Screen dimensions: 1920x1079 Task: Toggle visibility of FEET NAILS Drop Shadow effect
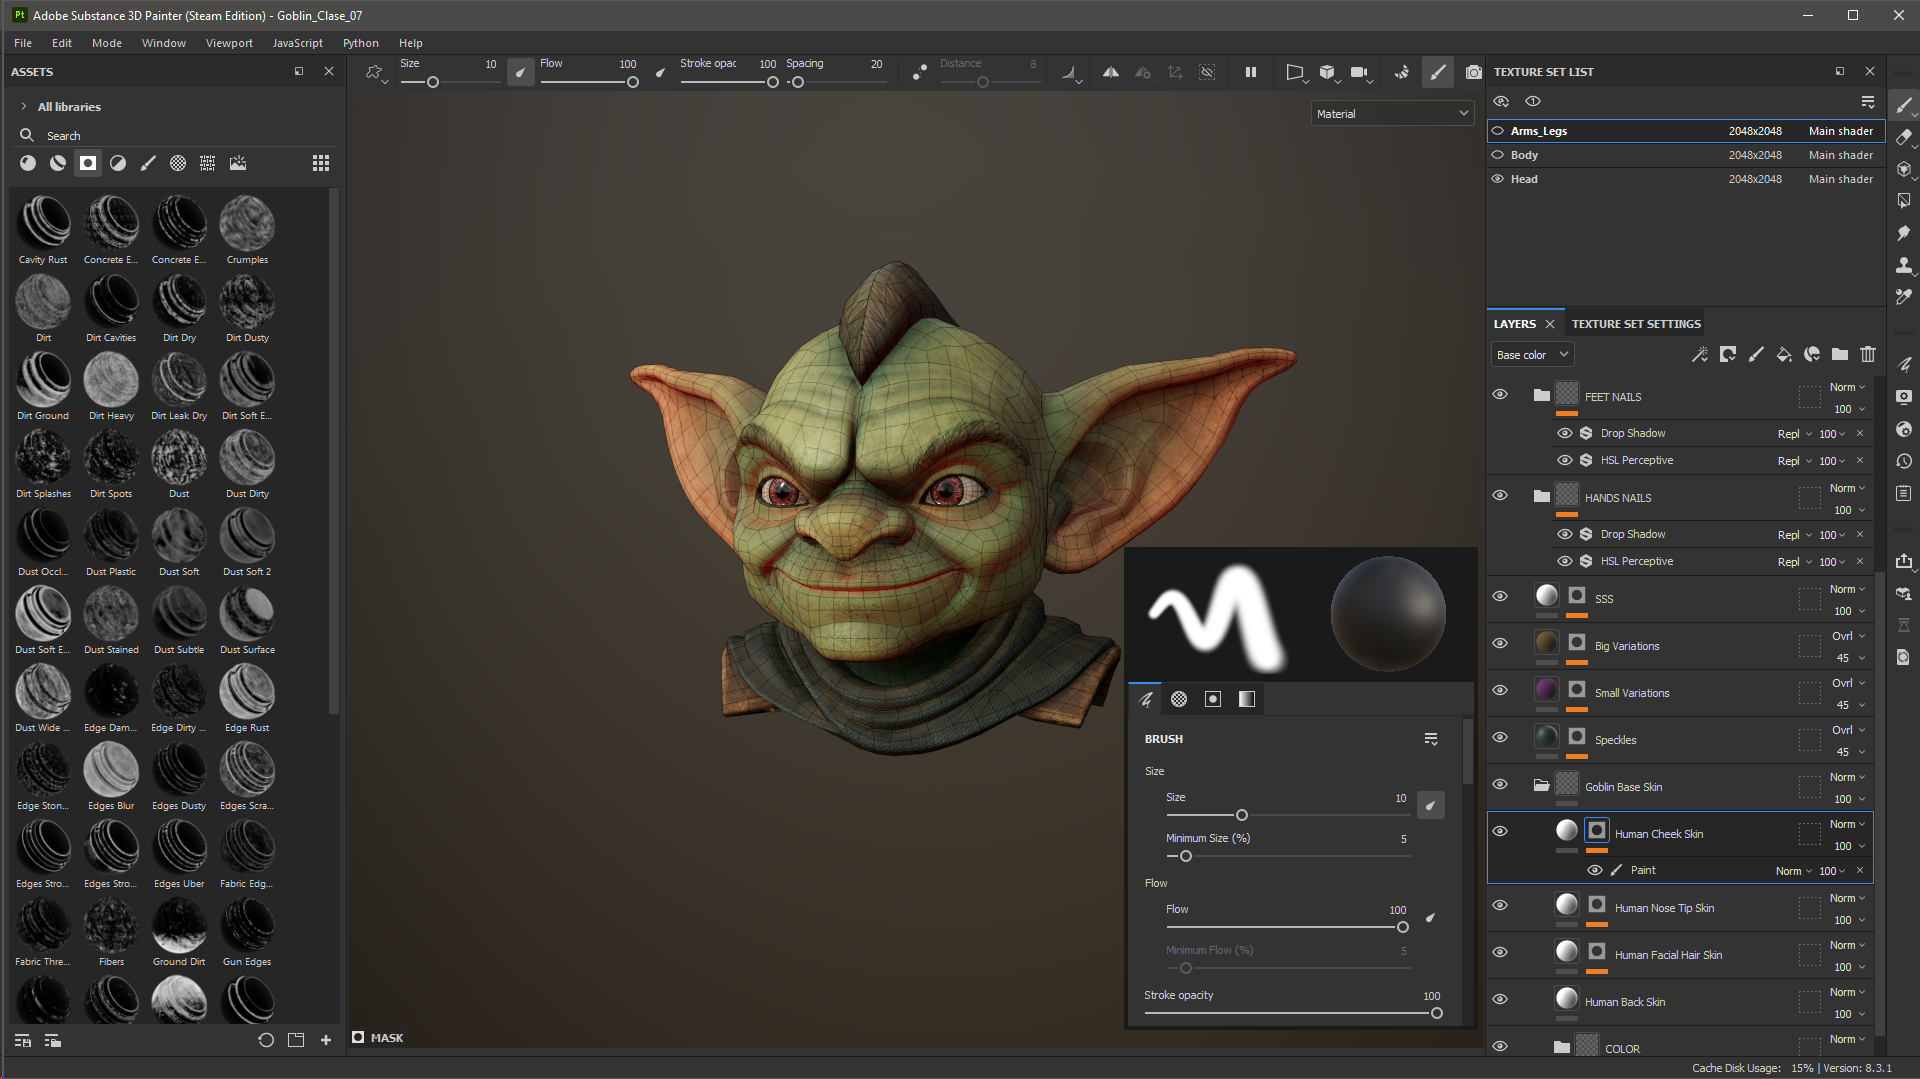coord(1564,433)
